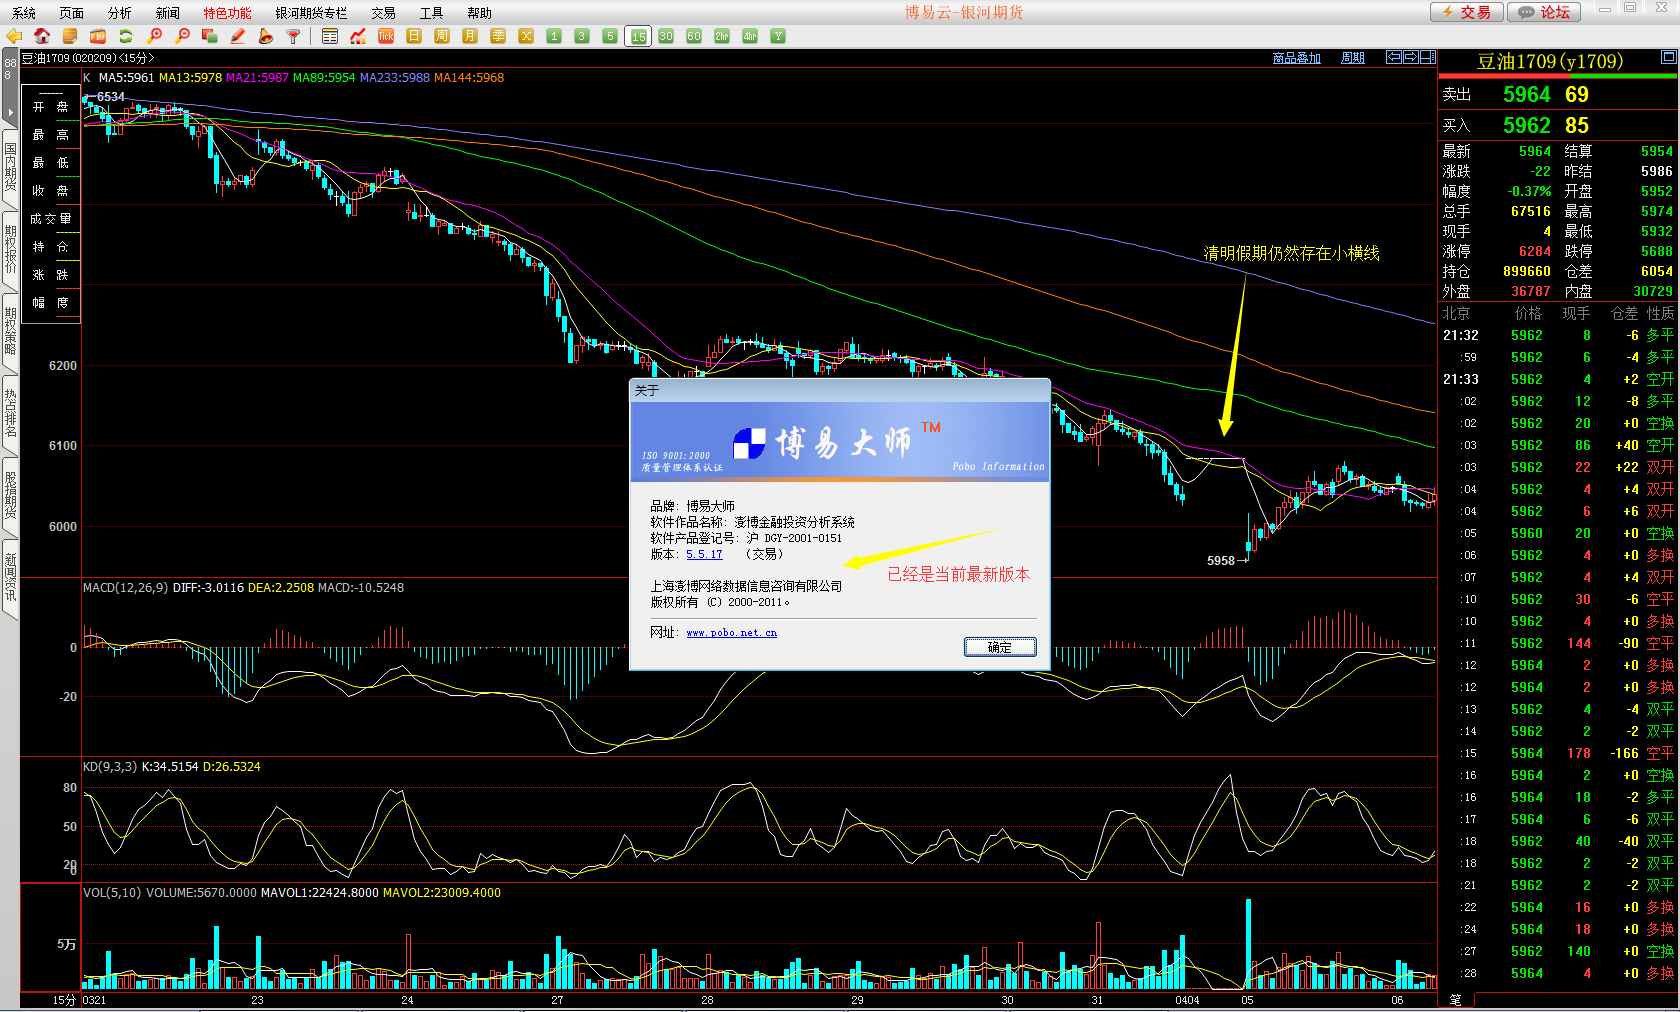Open the www.pobo.net.cn website link
1680x1012 pixels.
731,633
